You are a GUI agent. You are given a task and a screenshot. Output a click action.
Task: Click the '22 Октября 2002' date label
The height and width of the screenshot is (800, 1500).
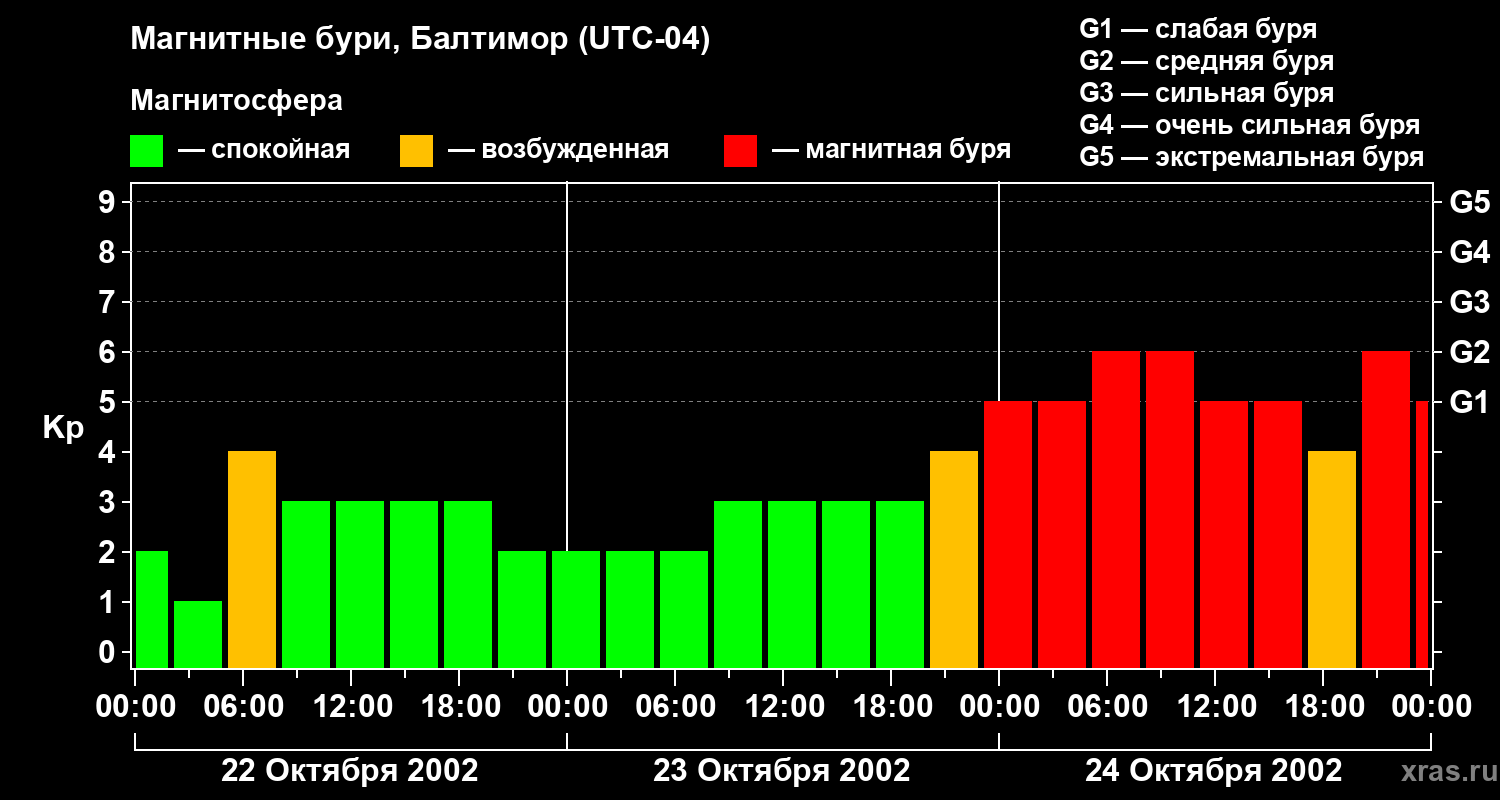click(349, 771)
